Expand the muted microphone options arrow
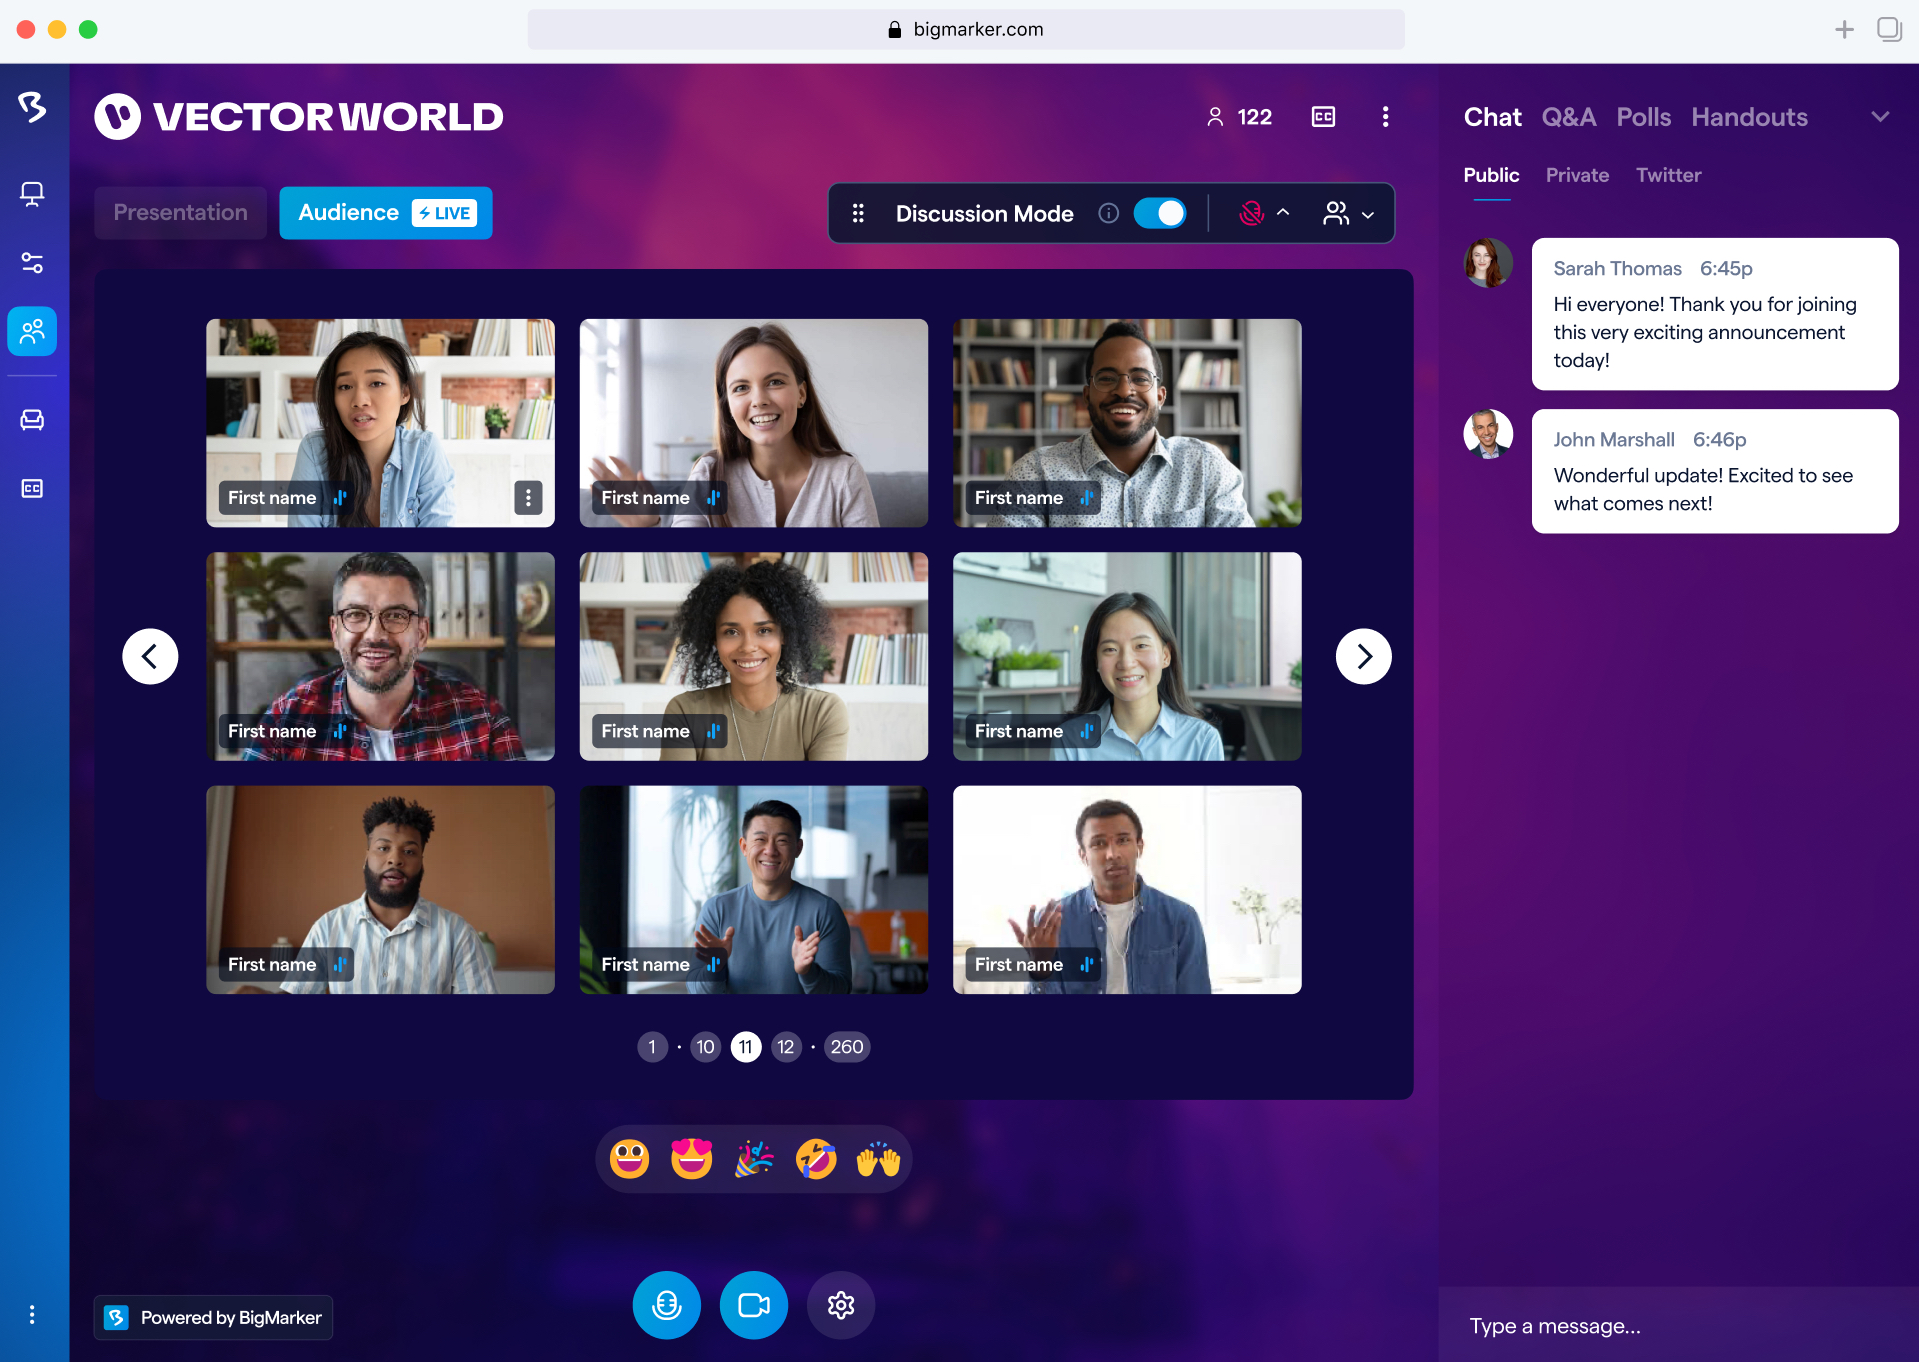1919x1362 pixels. [x=1283, y=213]
